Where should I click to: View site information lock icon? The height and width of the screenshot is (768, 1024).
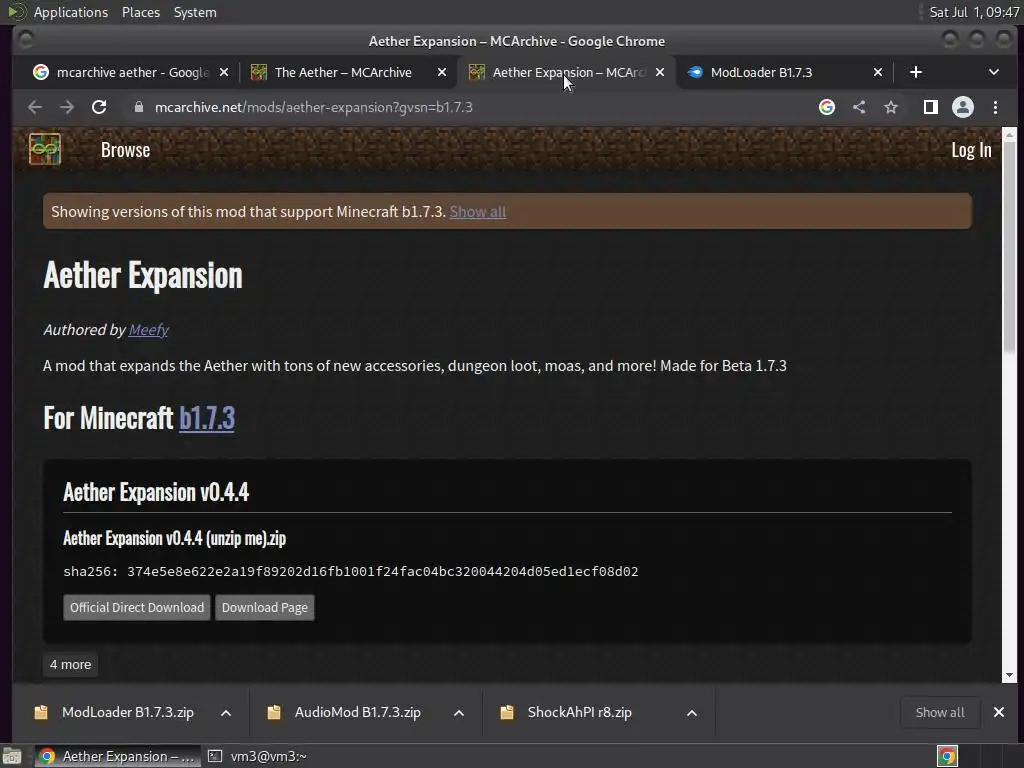[x=138, y=107]
